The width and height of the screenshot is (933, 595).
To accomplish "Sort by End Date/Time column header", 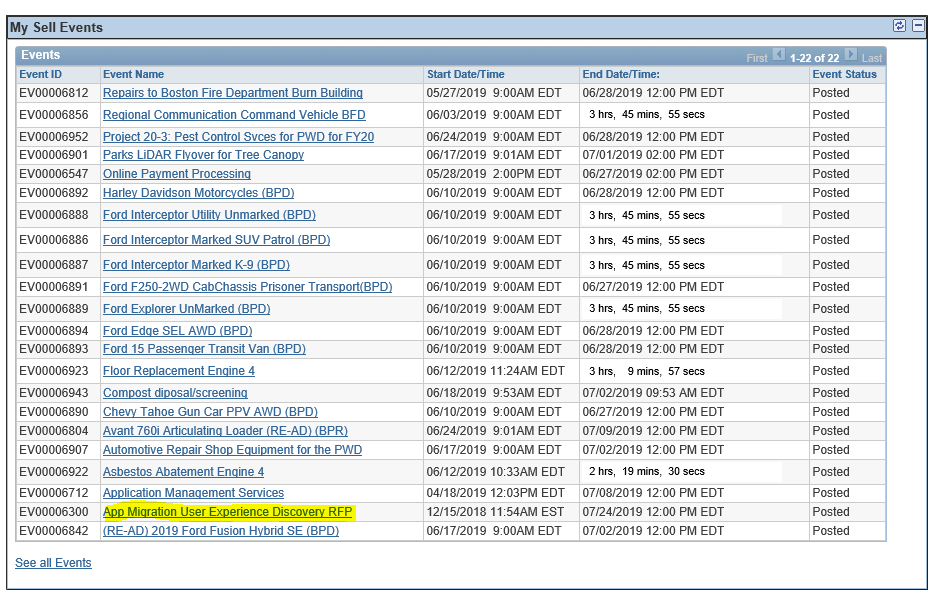I will (621, 74).
